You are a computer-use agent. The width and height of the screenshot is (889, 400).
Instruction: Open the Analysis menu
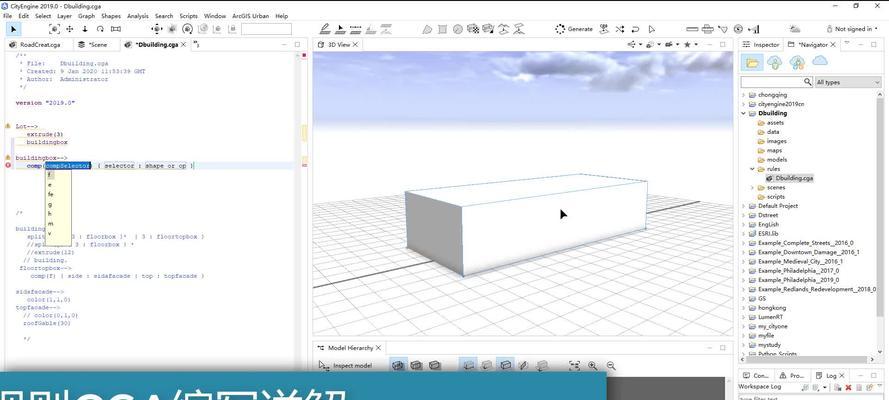point(138,16)
